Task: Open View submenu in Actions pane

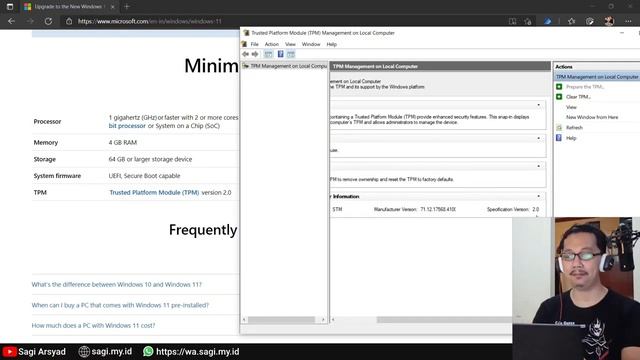Action: point(571,107)
